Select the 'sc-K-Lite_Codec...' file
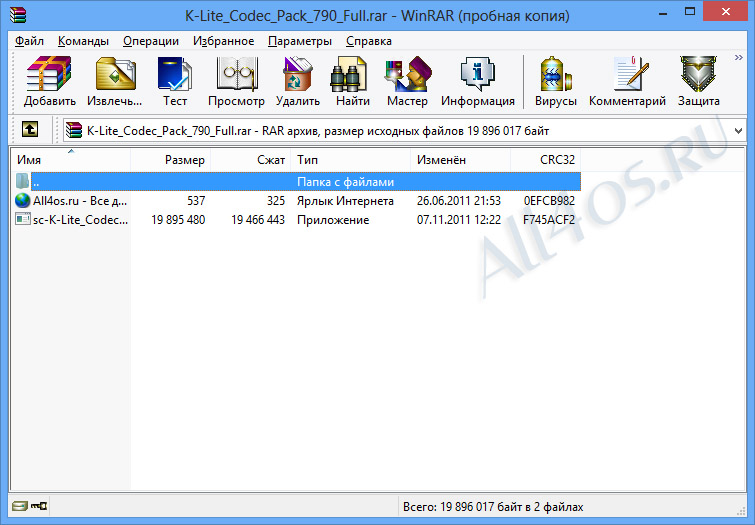This screenshot has height=525, width=755. point(80,220)
